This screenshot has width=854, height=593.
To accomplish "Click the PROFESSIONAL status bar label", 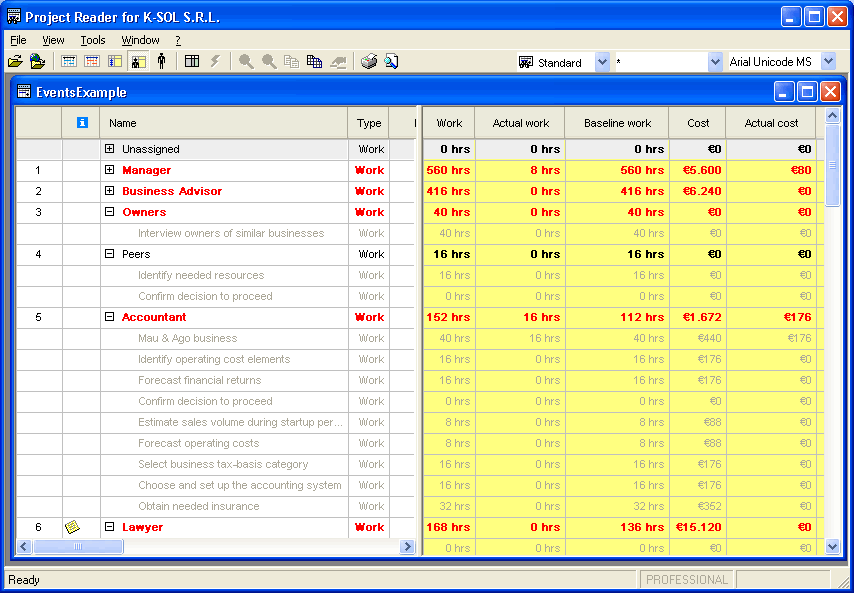I will point(687,579).
